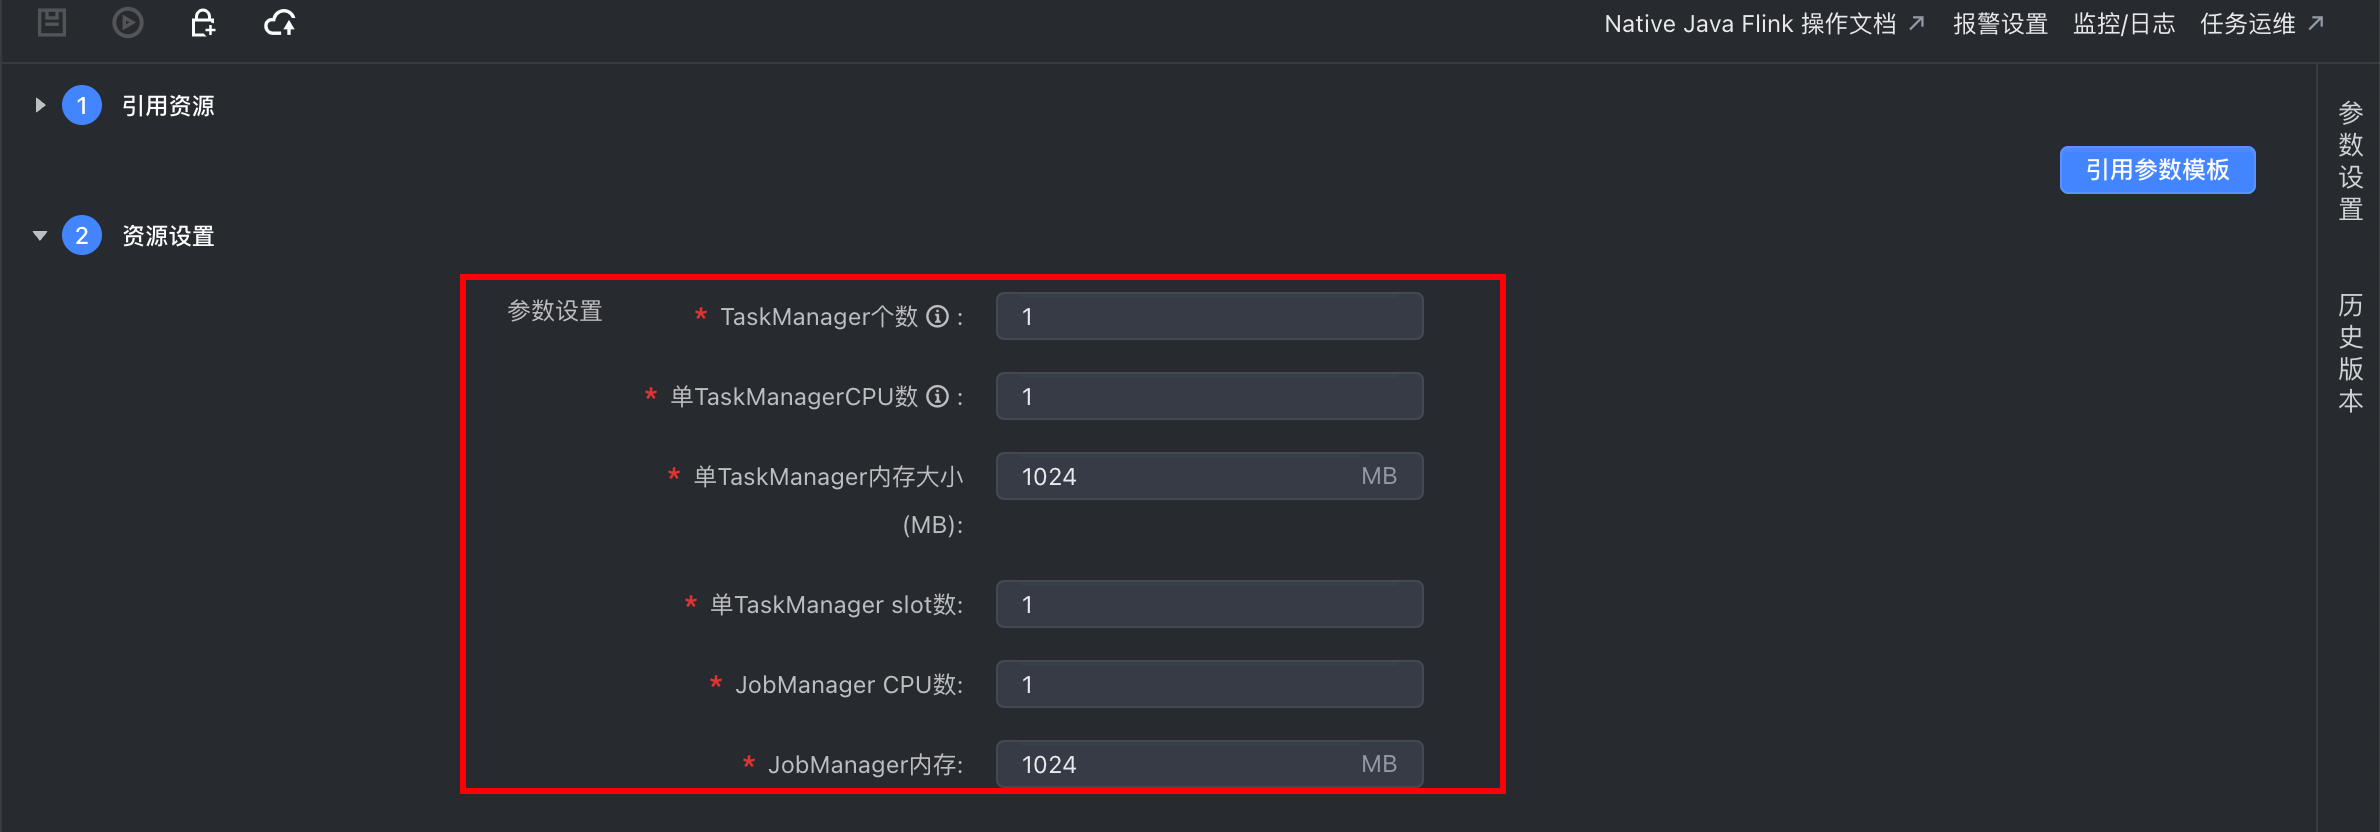Click the run play icon
This screenshot has width=2380, height=832.
point(127,22)
